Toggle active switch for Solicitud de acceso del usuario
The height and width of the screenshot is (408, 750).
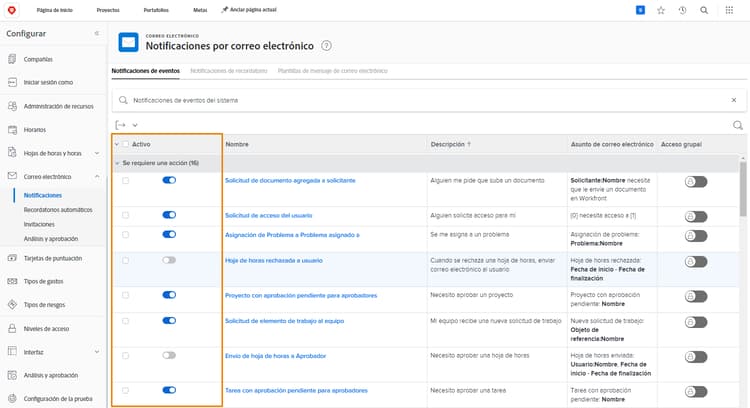[169, 215]
